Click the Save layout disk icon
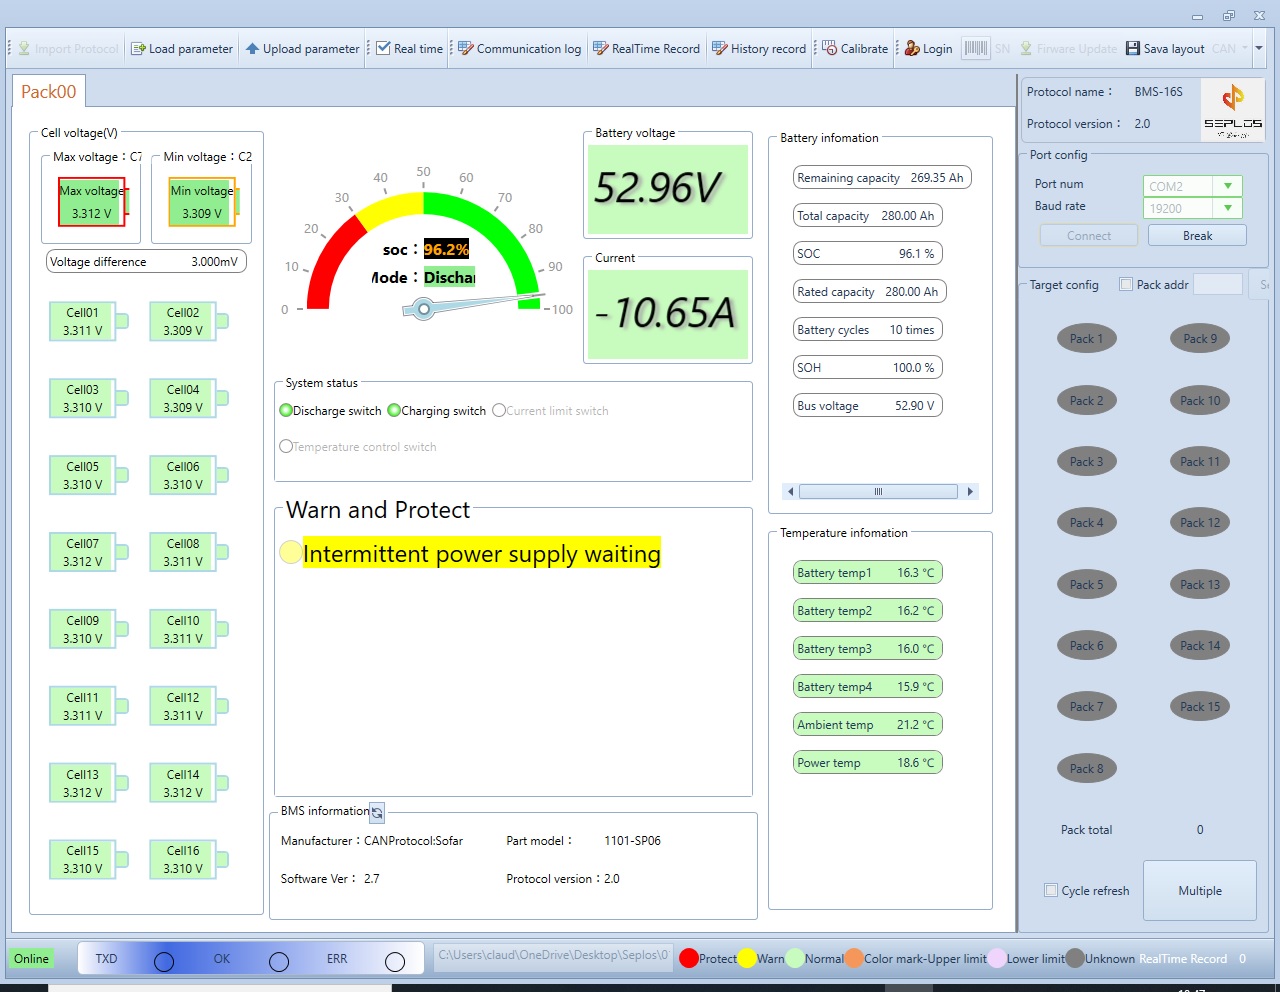 (x=1133, y=48)
